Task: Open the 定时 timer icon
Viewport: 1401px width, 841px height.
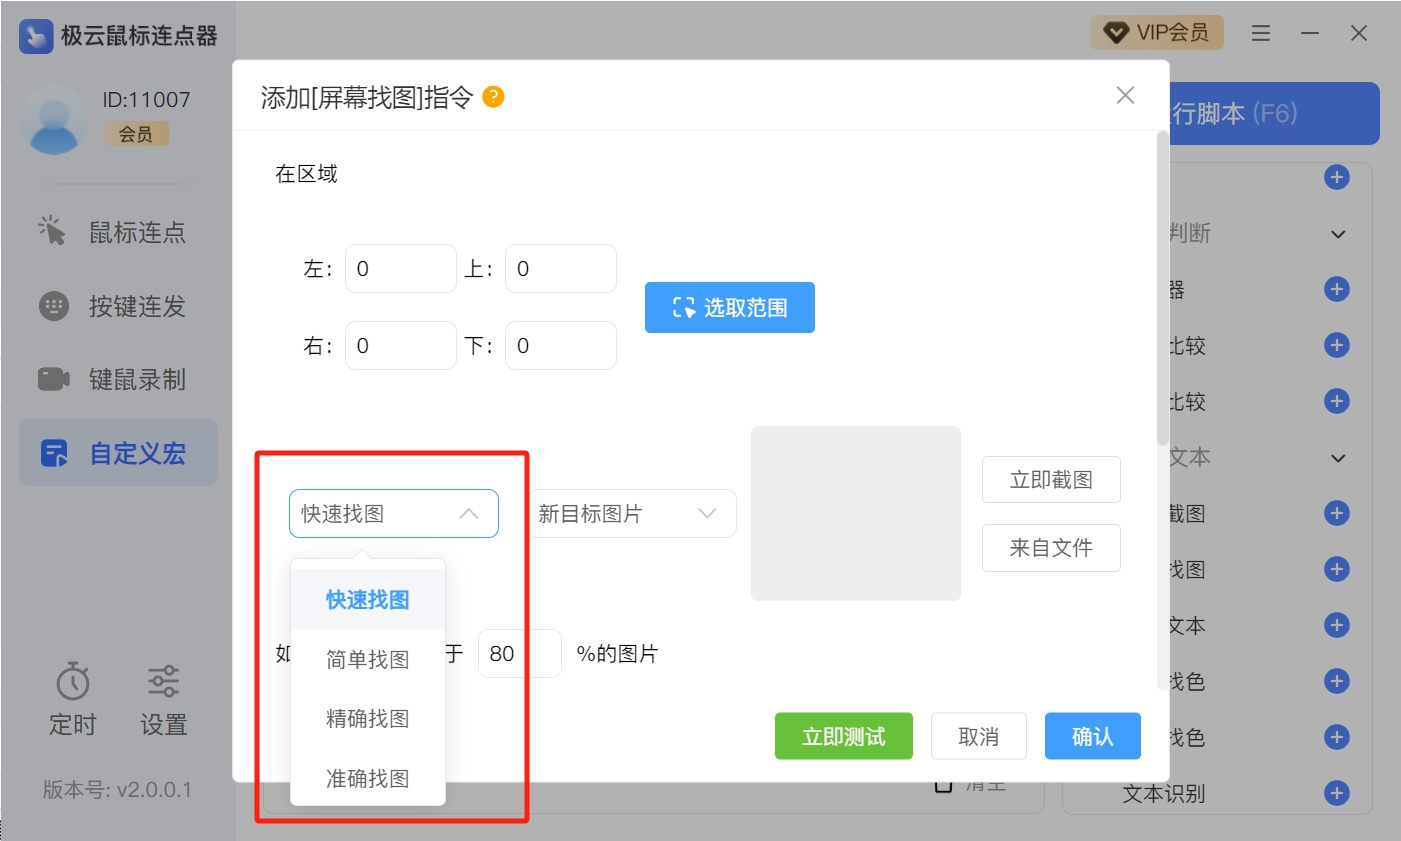Action: (73, 682)
